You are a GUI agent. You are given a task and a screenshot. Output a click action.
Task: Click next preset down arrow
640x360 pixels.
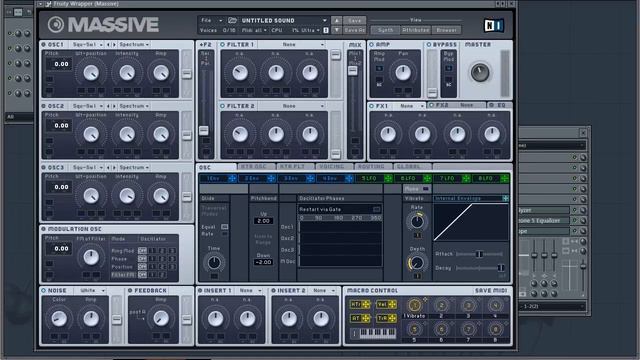tap(336, 30)
